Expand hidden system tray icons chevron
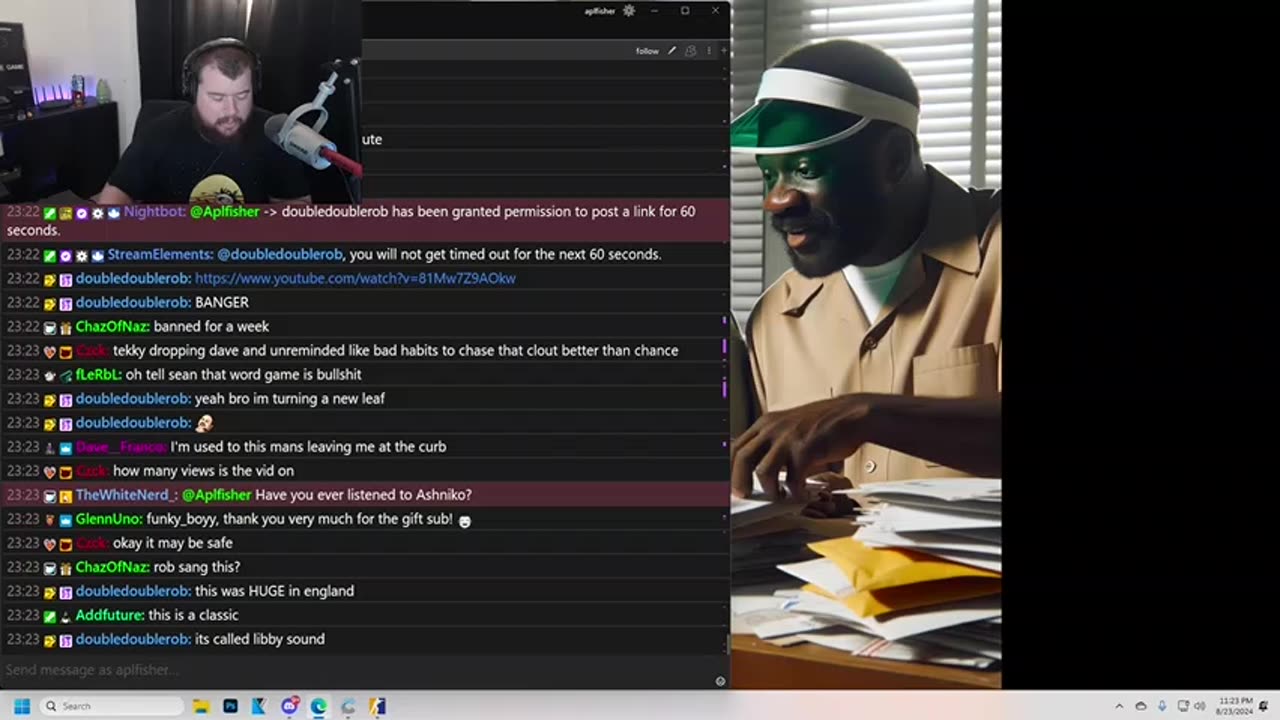1280x720 pixels. point(1119,706)
